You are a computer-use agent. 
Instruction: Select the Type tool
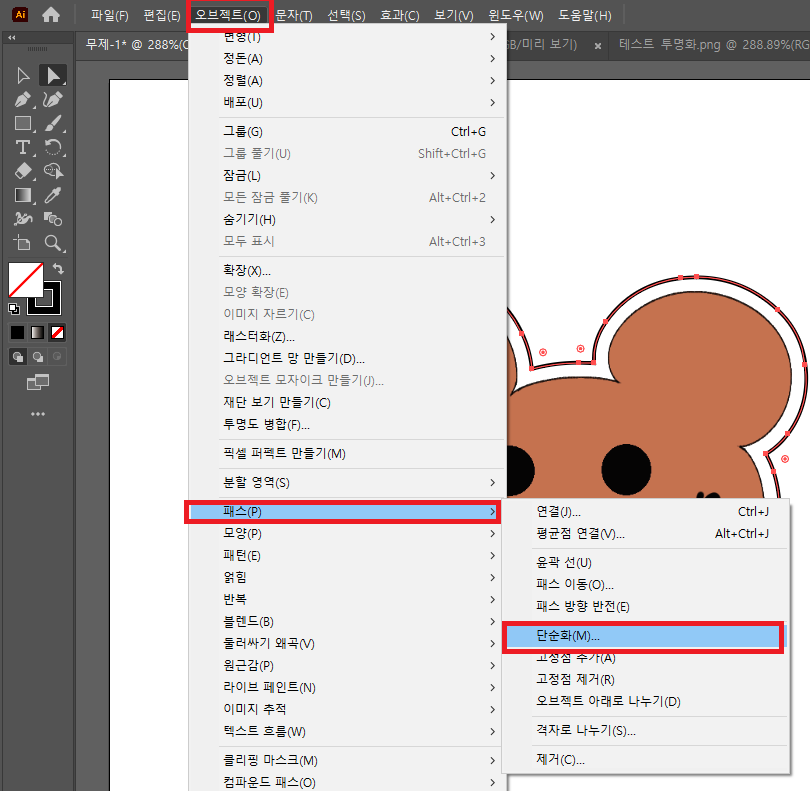23,147
